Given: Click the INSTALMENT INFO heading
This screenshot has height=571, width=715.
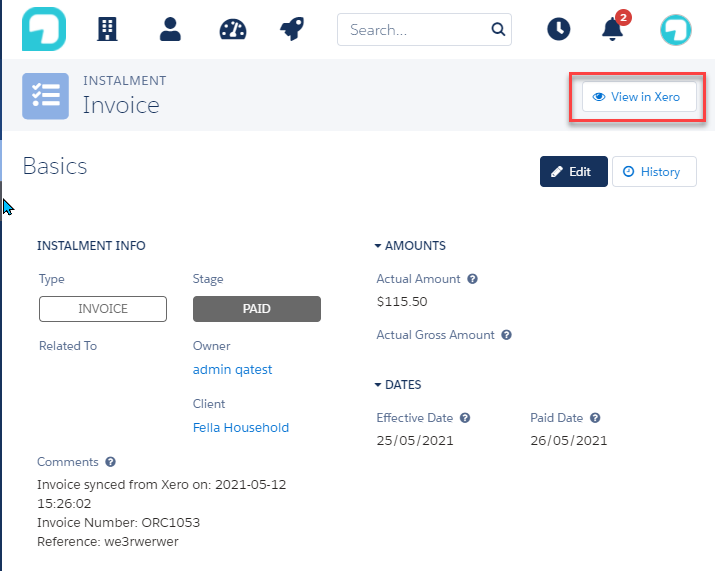Looking at the screenshot, I should [x=91, y=246].
